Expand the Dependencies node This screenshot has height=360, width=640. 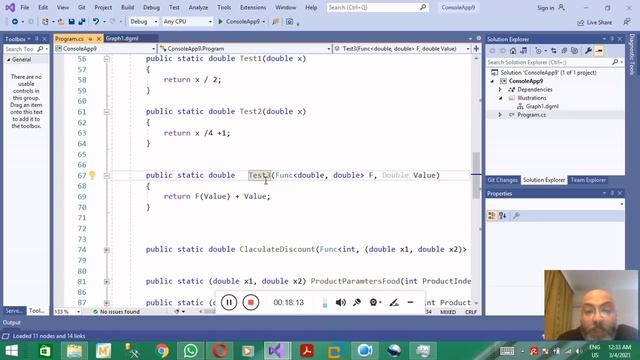500,89
